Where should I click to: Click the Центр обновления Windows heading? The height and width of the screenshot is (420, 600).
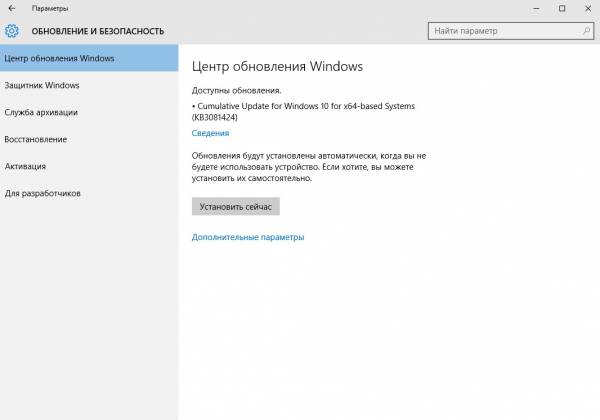pos(277,67)
